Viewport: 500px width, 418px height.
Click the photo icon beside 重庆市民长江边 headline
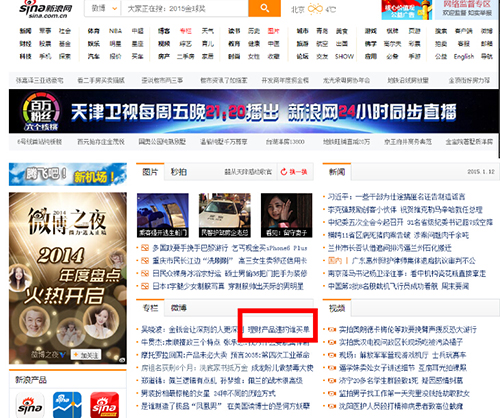tap(145, 261)
